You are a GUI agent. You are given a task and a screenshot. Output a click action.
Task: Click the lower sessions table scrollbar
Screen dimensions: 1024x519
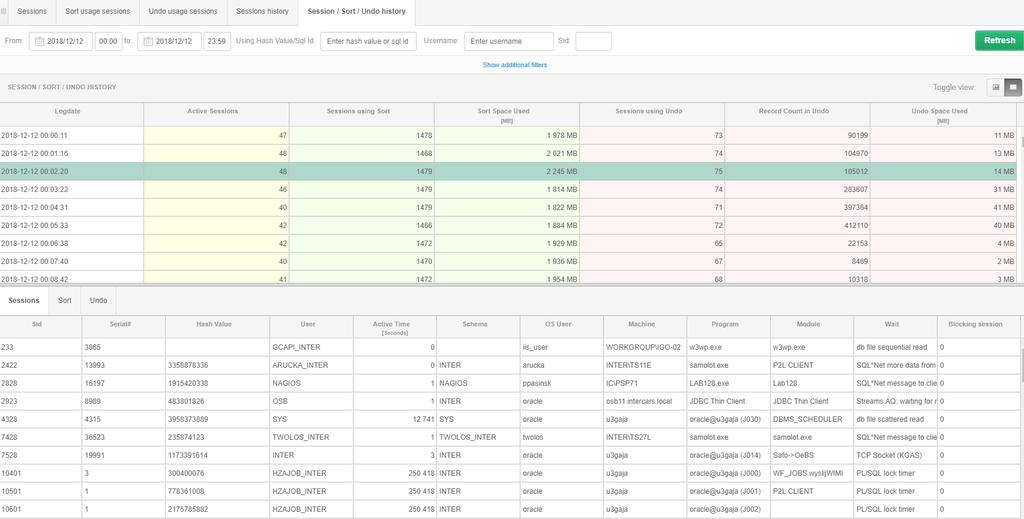[1021, 366]
